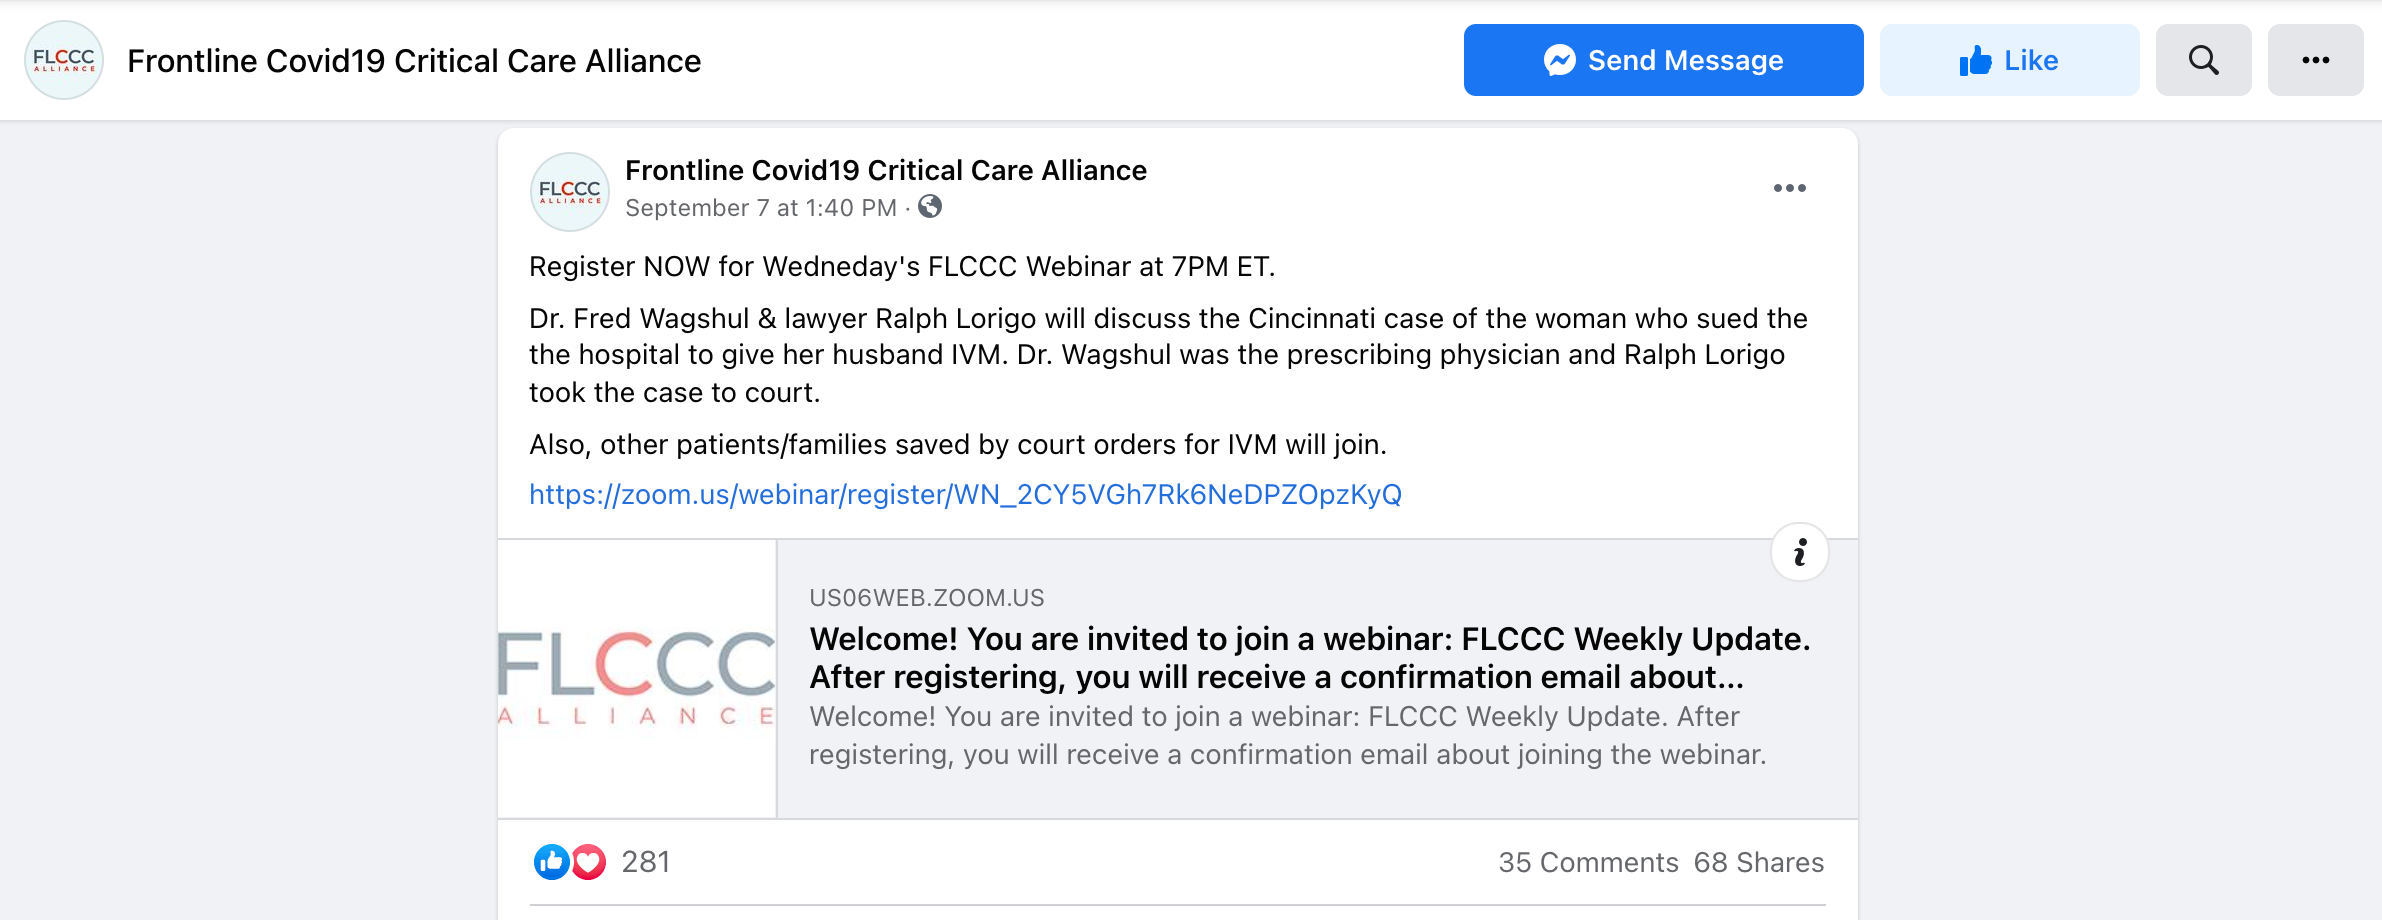Click the love heart reaction icon
2382x920 pixels.
pos(588,861)
